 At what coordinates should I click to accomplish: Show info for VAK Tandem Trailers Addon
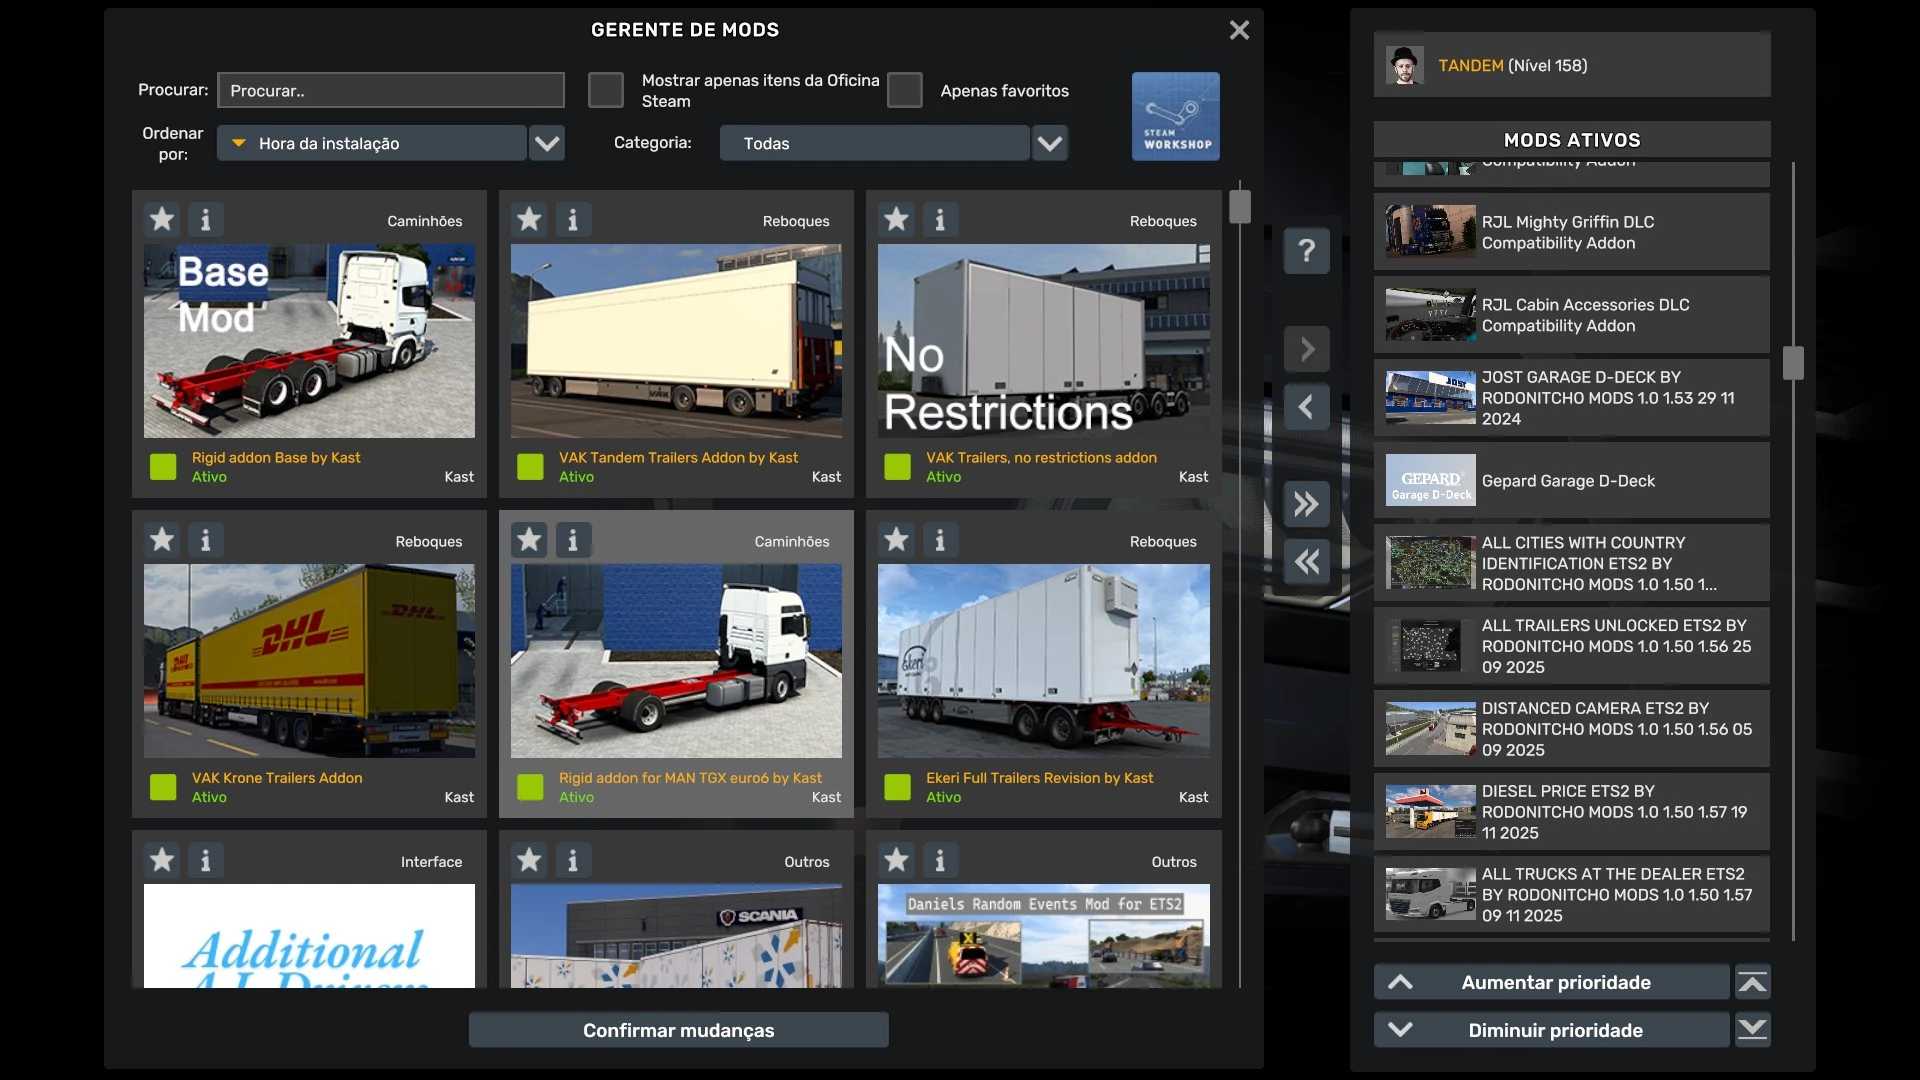[x=573, y=219]
